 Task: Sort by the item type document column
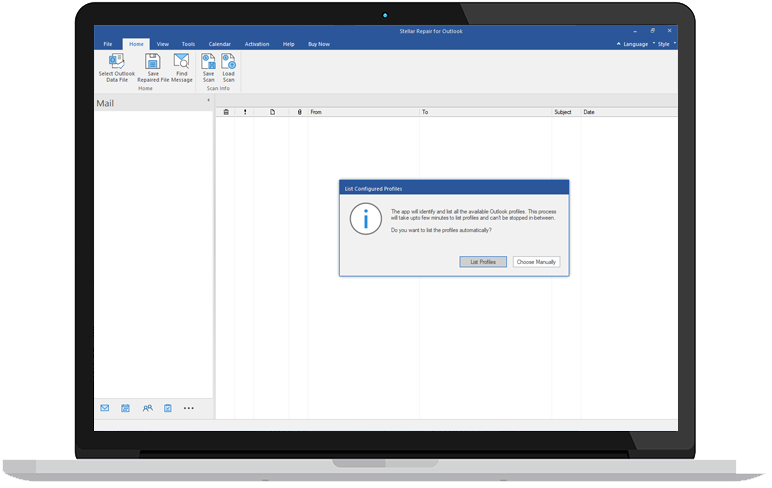[x=272, y=112]
